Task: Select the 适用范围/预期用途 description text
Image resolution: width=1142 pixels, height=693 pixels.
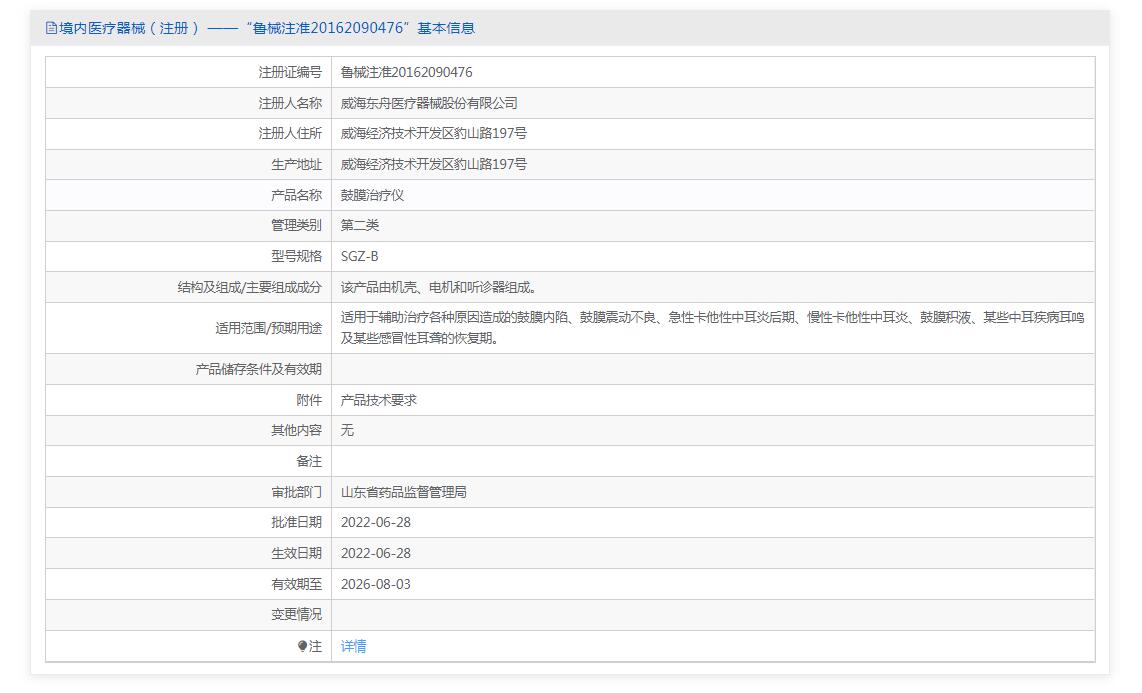Action: coord(712,328)
